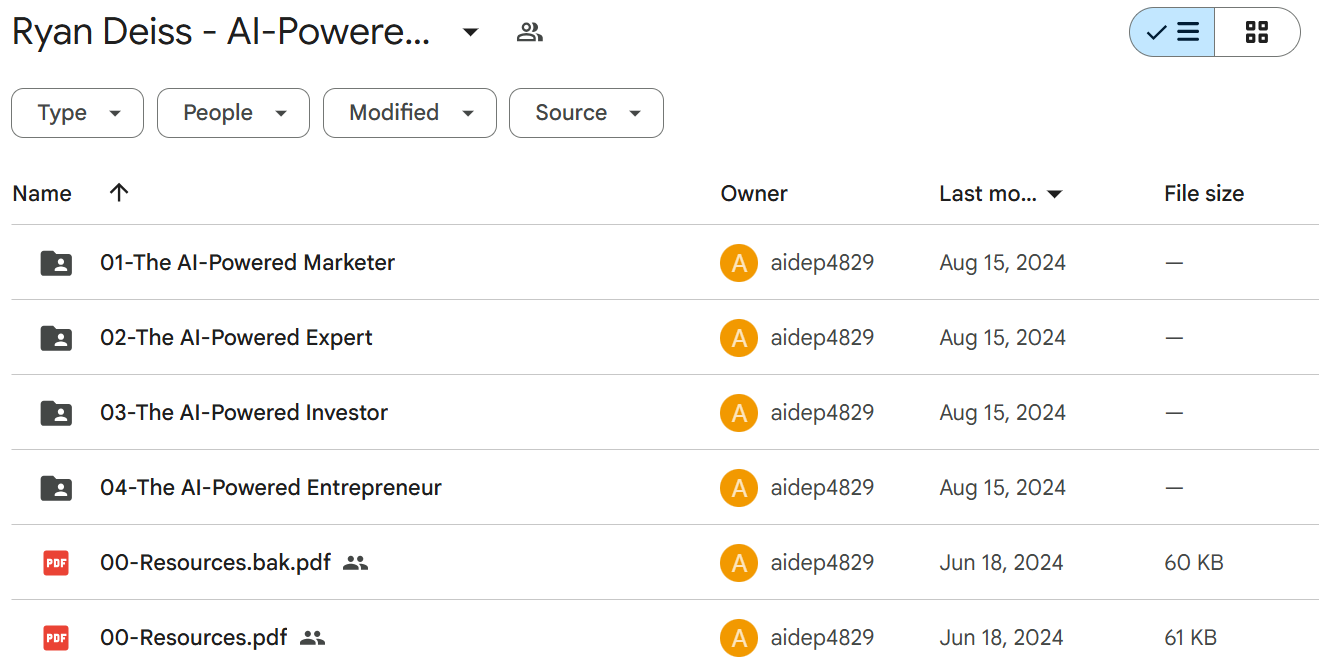Click the shared folder icon for 03-The AI-Powered Investor
The image size is (1319, 671).
pos(56,413)
